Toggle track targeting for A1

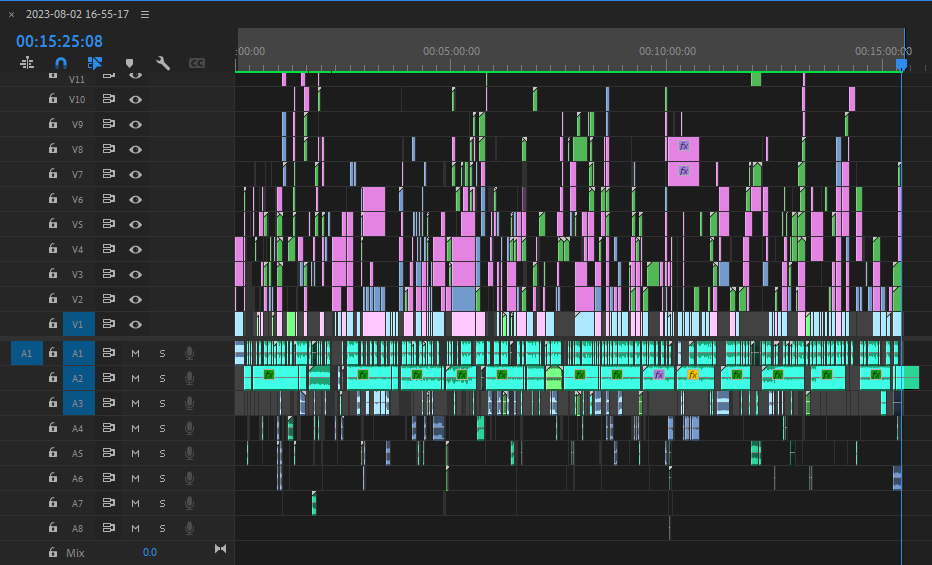tap(78, 353)
